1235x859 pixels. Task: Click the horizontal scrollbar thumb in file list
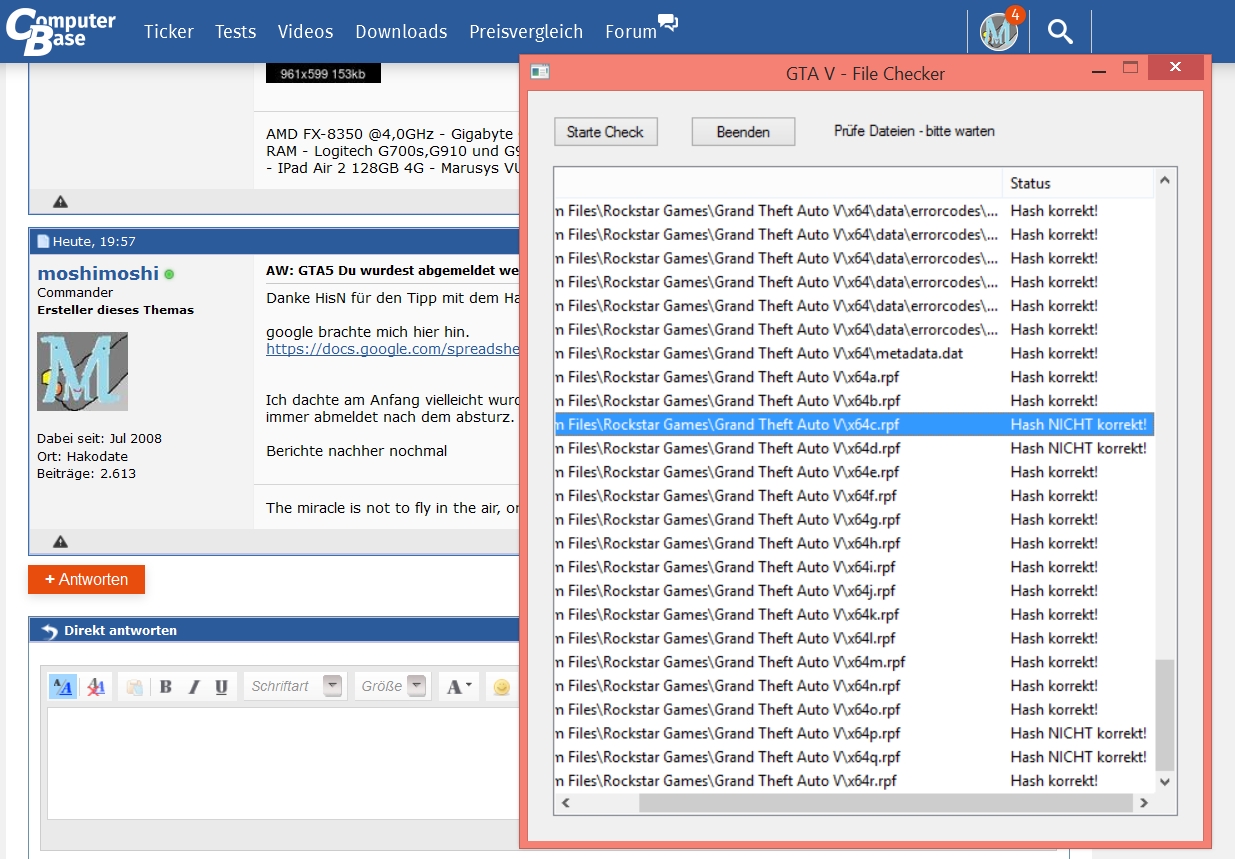click(x=885, y=803)
